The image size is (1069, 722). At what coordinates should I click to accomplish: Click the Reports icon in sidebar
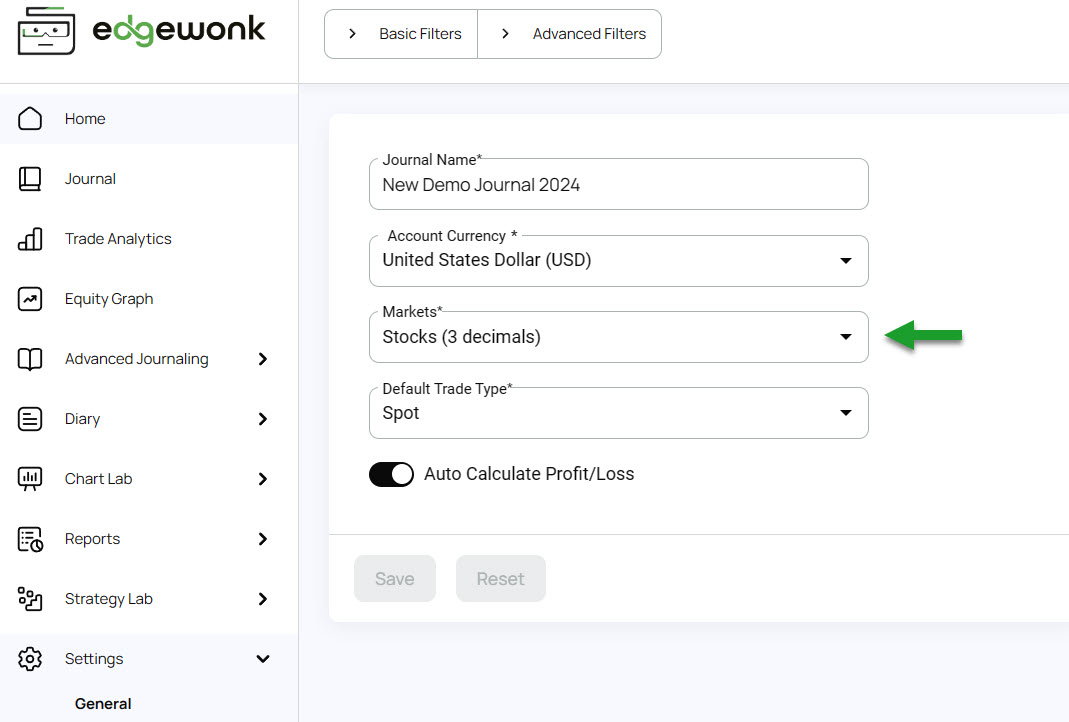(30, 539)
